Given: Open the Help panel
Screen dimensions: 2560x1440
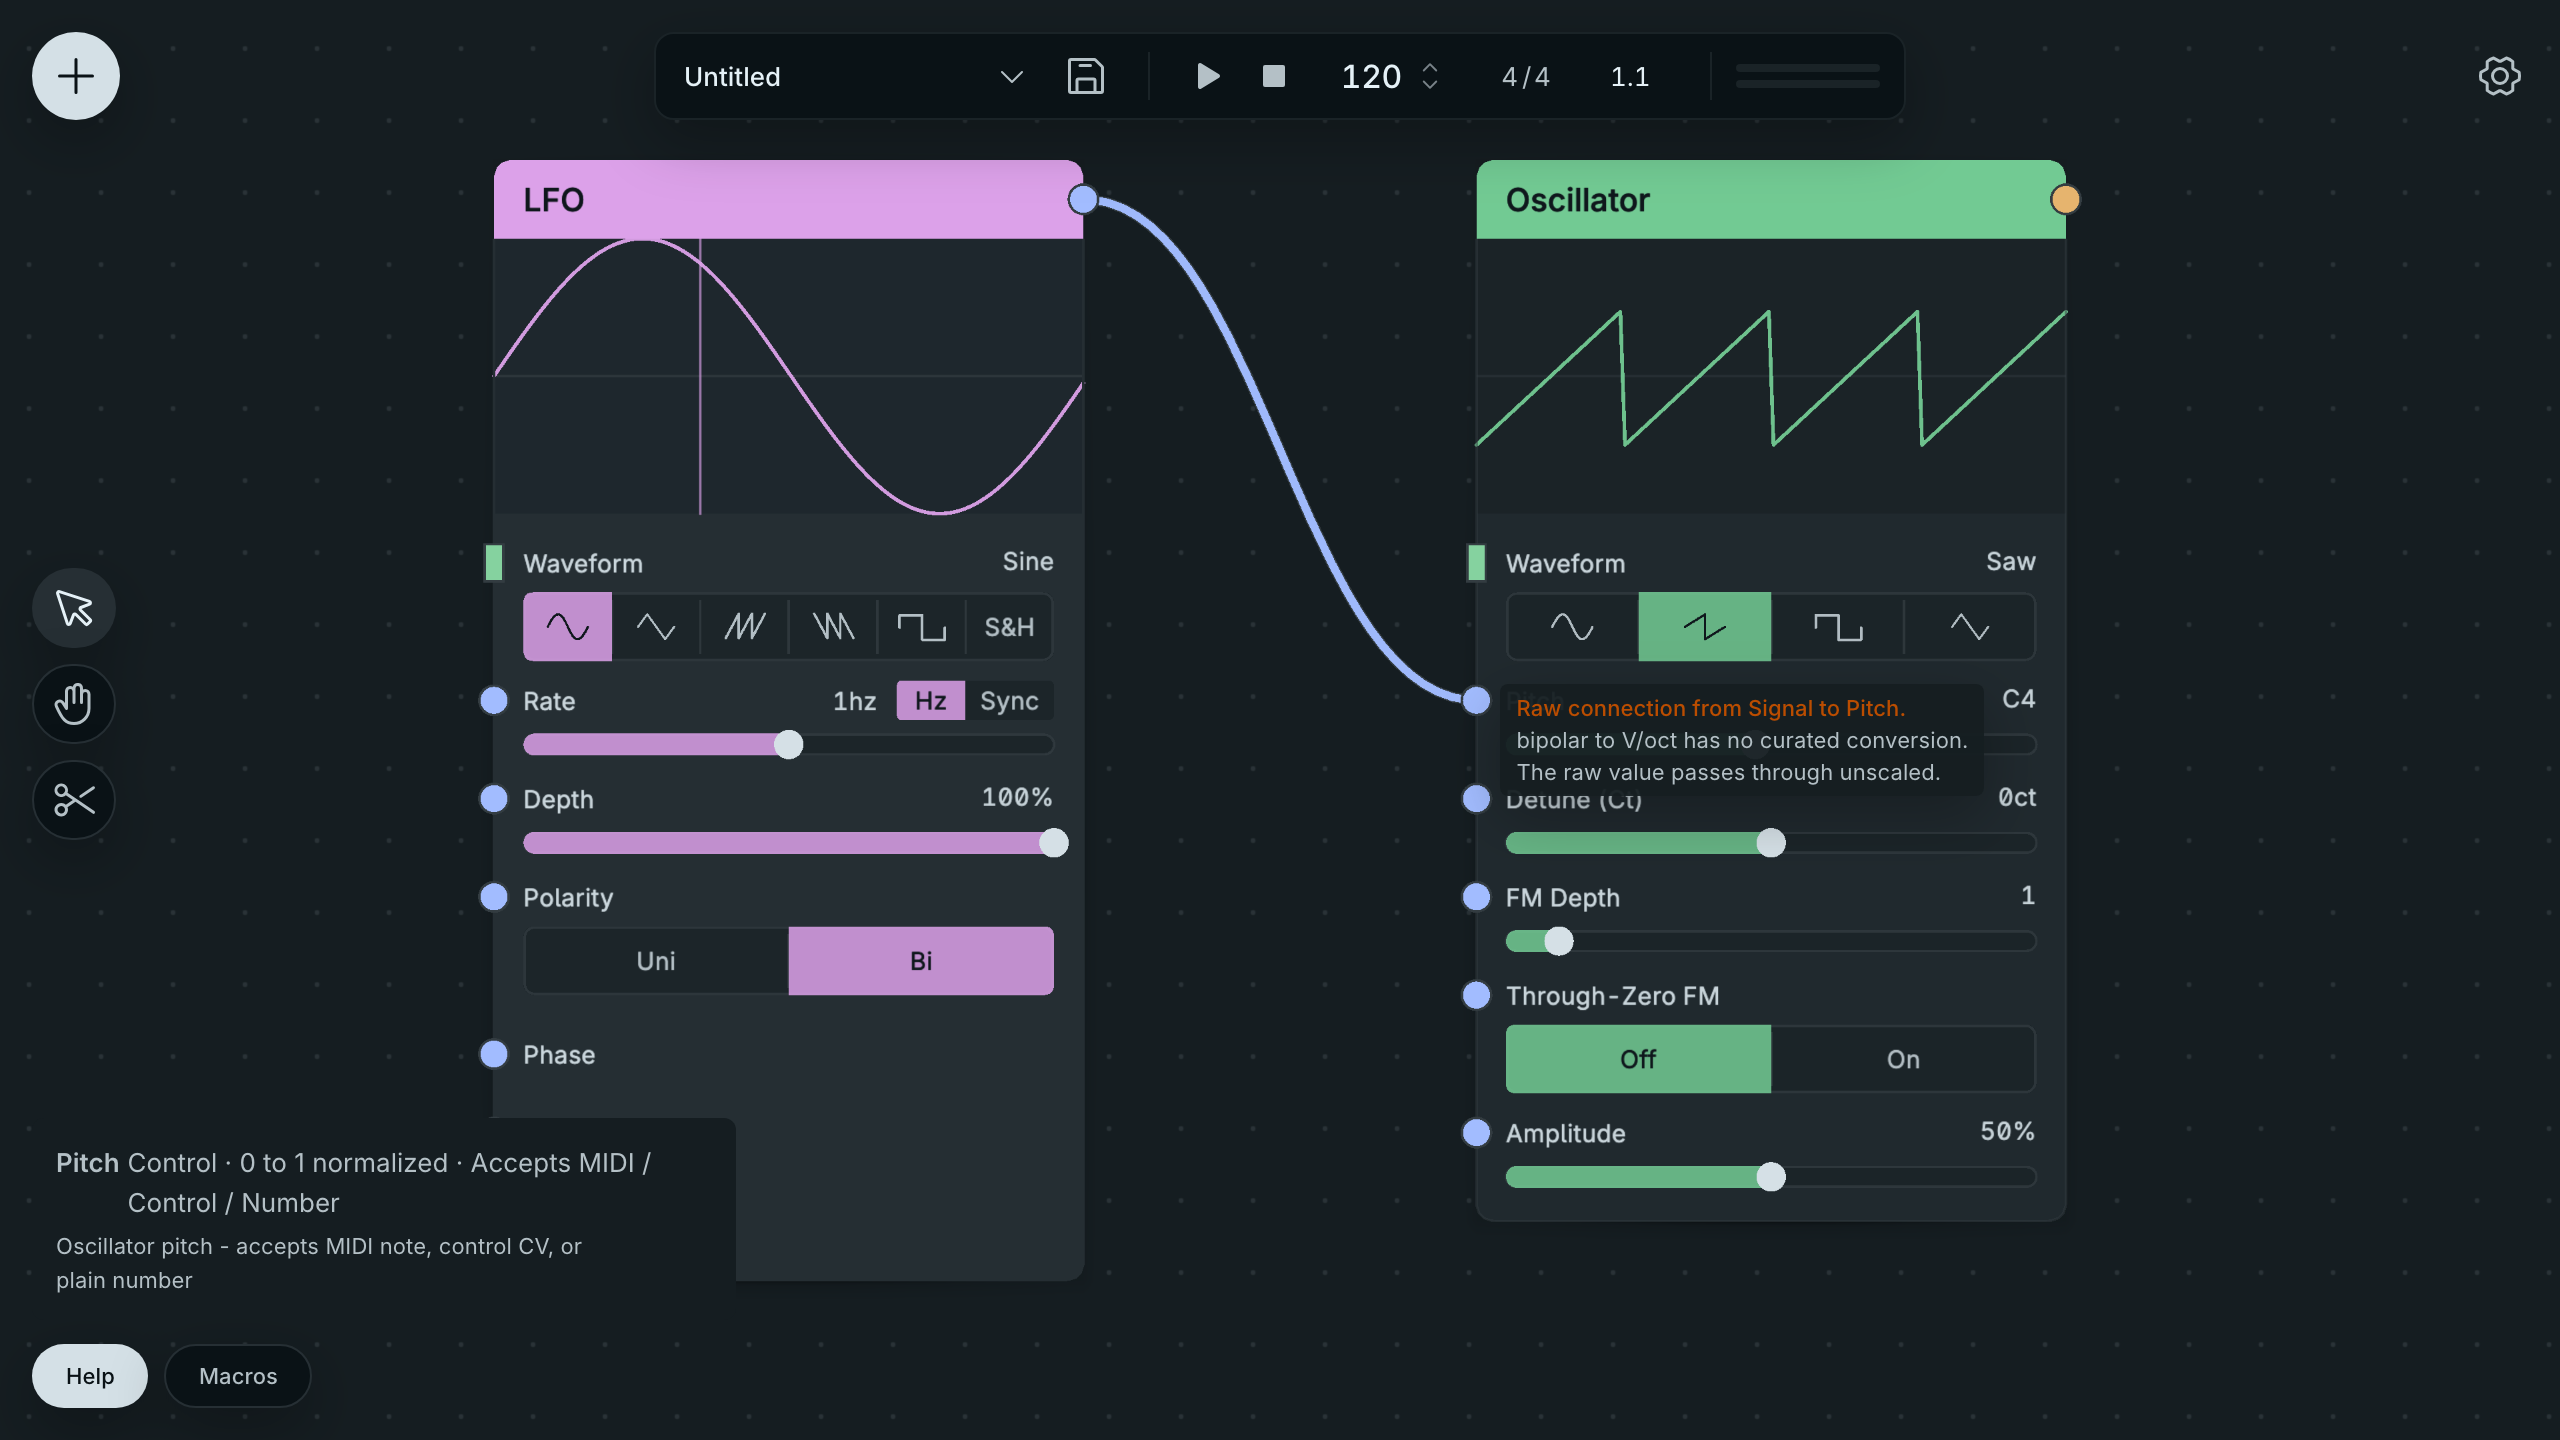Looking at the screenshot, I should click(x=90, y=1376).
